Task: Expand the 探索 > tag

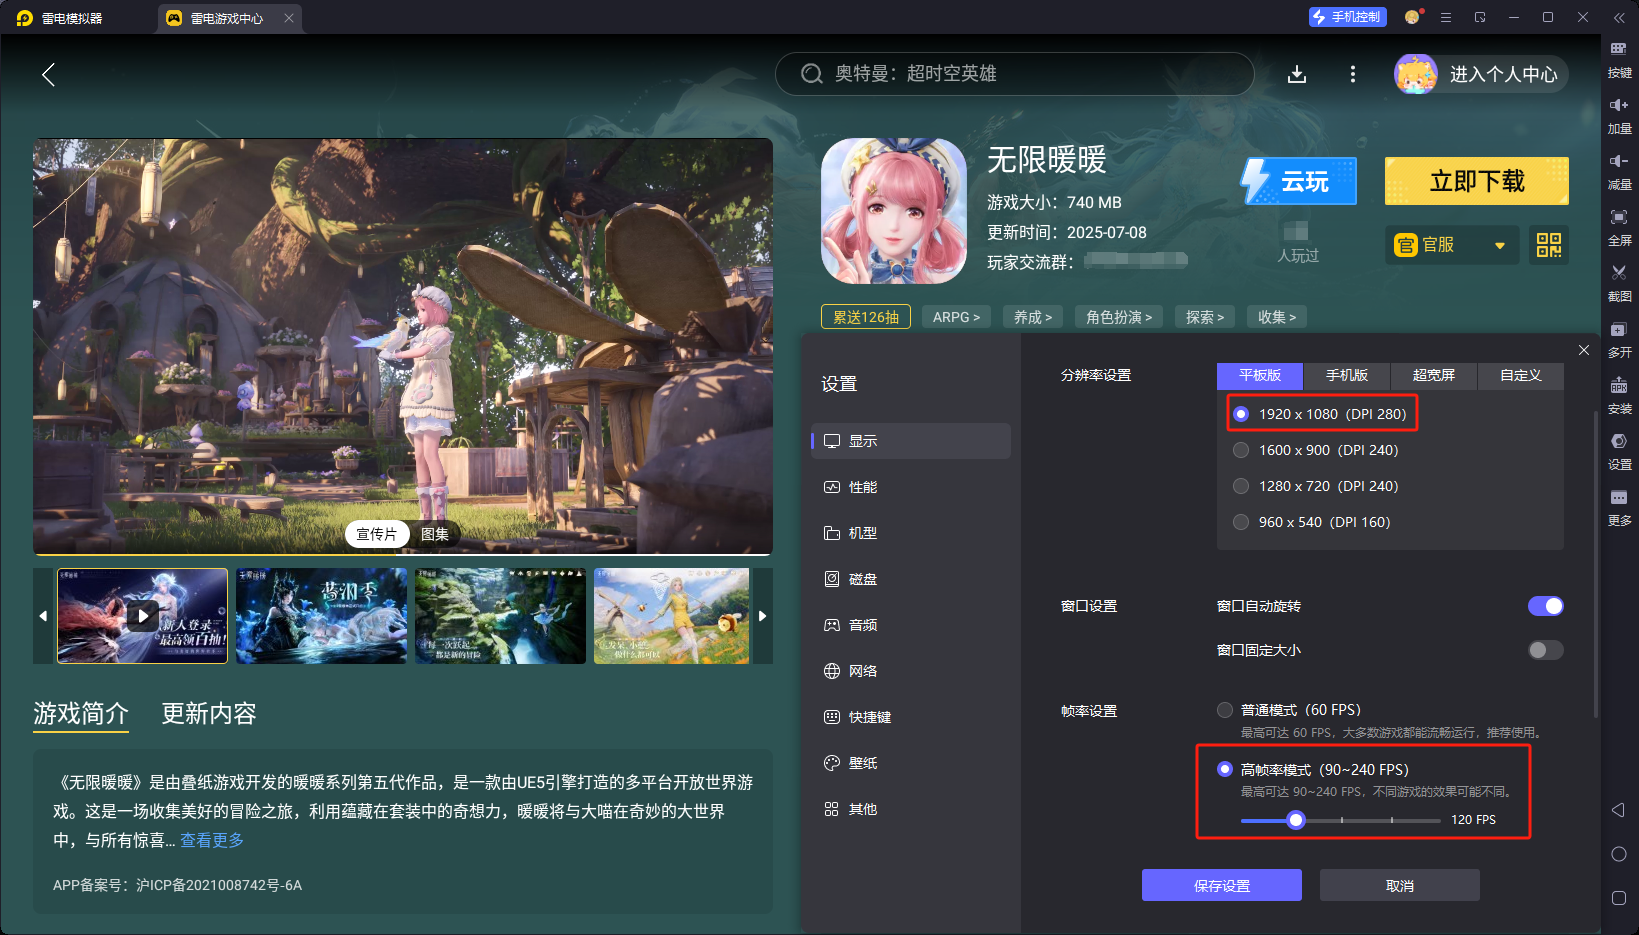Action: [x=1205, y=317]
